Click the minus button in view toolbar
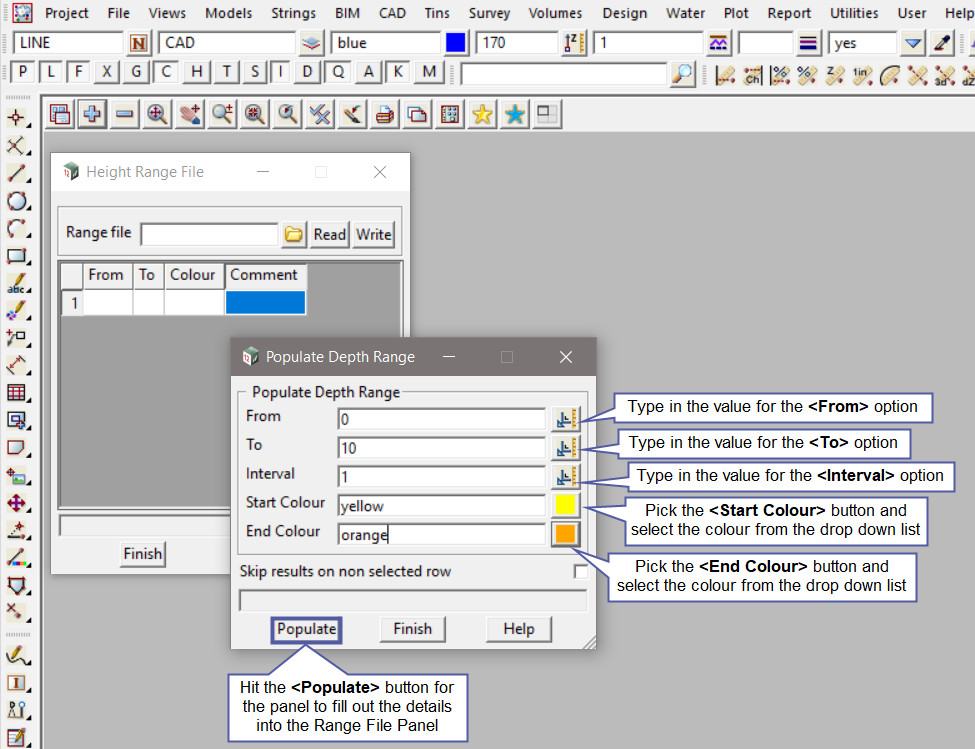The image size is (975, 749). 124,115
